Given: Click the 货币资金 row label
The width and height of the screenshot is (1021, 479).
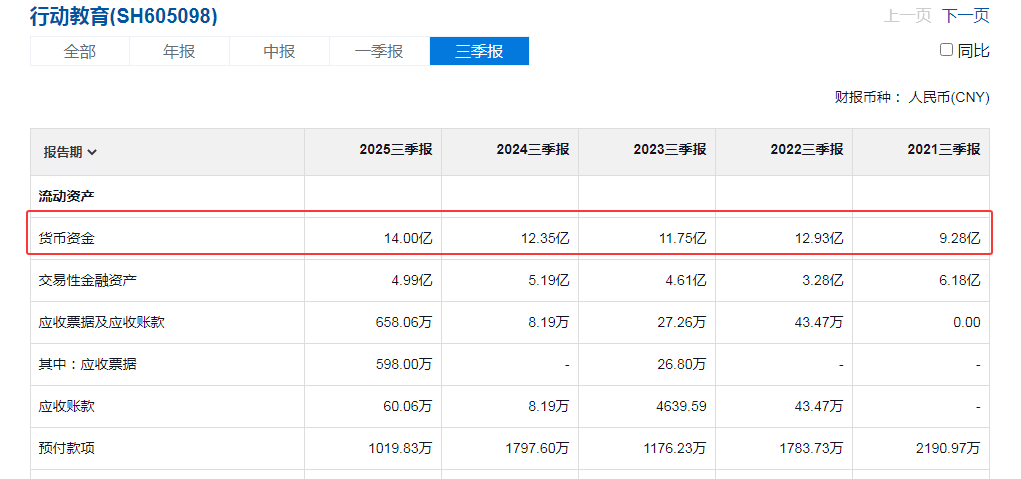Looking at the screenshot, I should point(67,238).
